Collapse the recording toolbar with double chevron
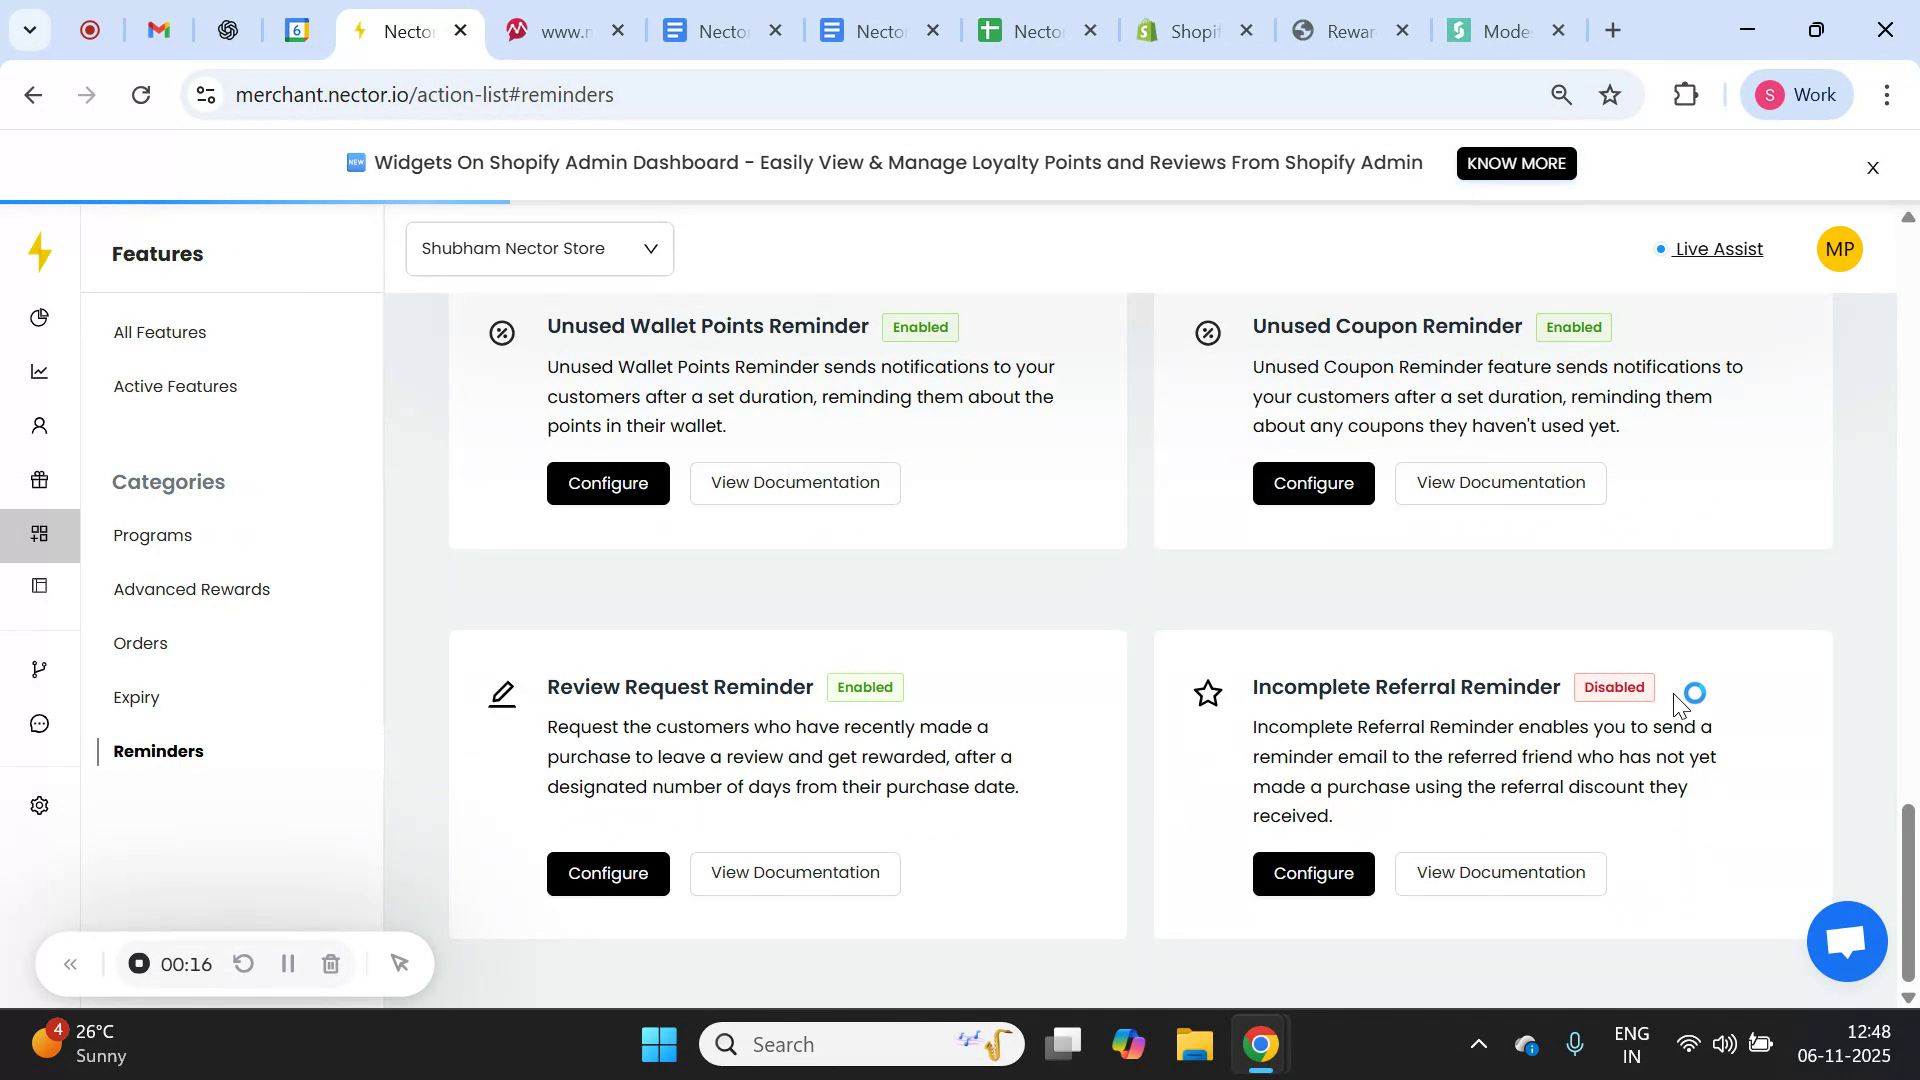 [70, 963]
